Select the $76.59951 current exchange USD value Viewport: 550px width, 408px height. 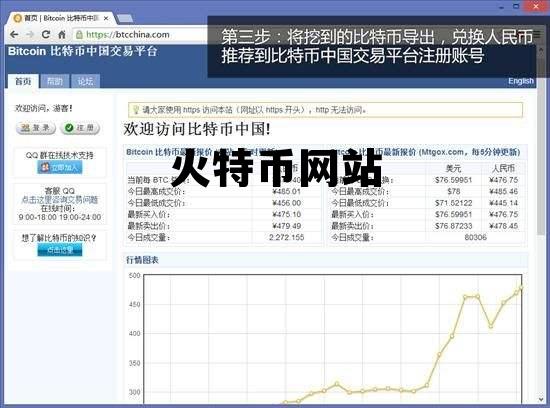454,180
